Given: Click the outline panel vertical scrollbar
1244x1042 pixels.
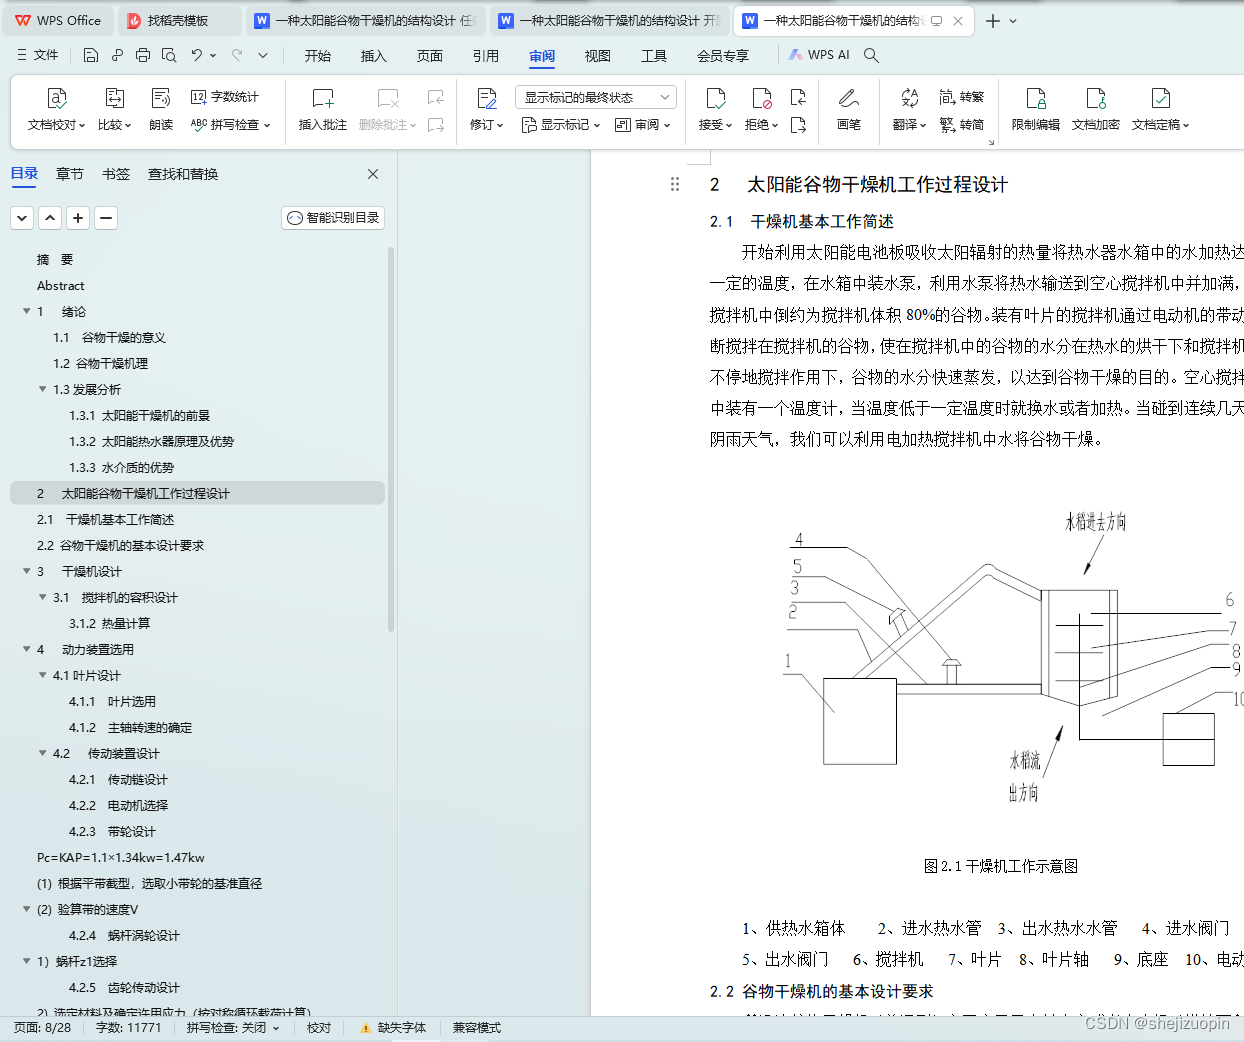Looking at the screenshot, I should [x=391, y=440].
